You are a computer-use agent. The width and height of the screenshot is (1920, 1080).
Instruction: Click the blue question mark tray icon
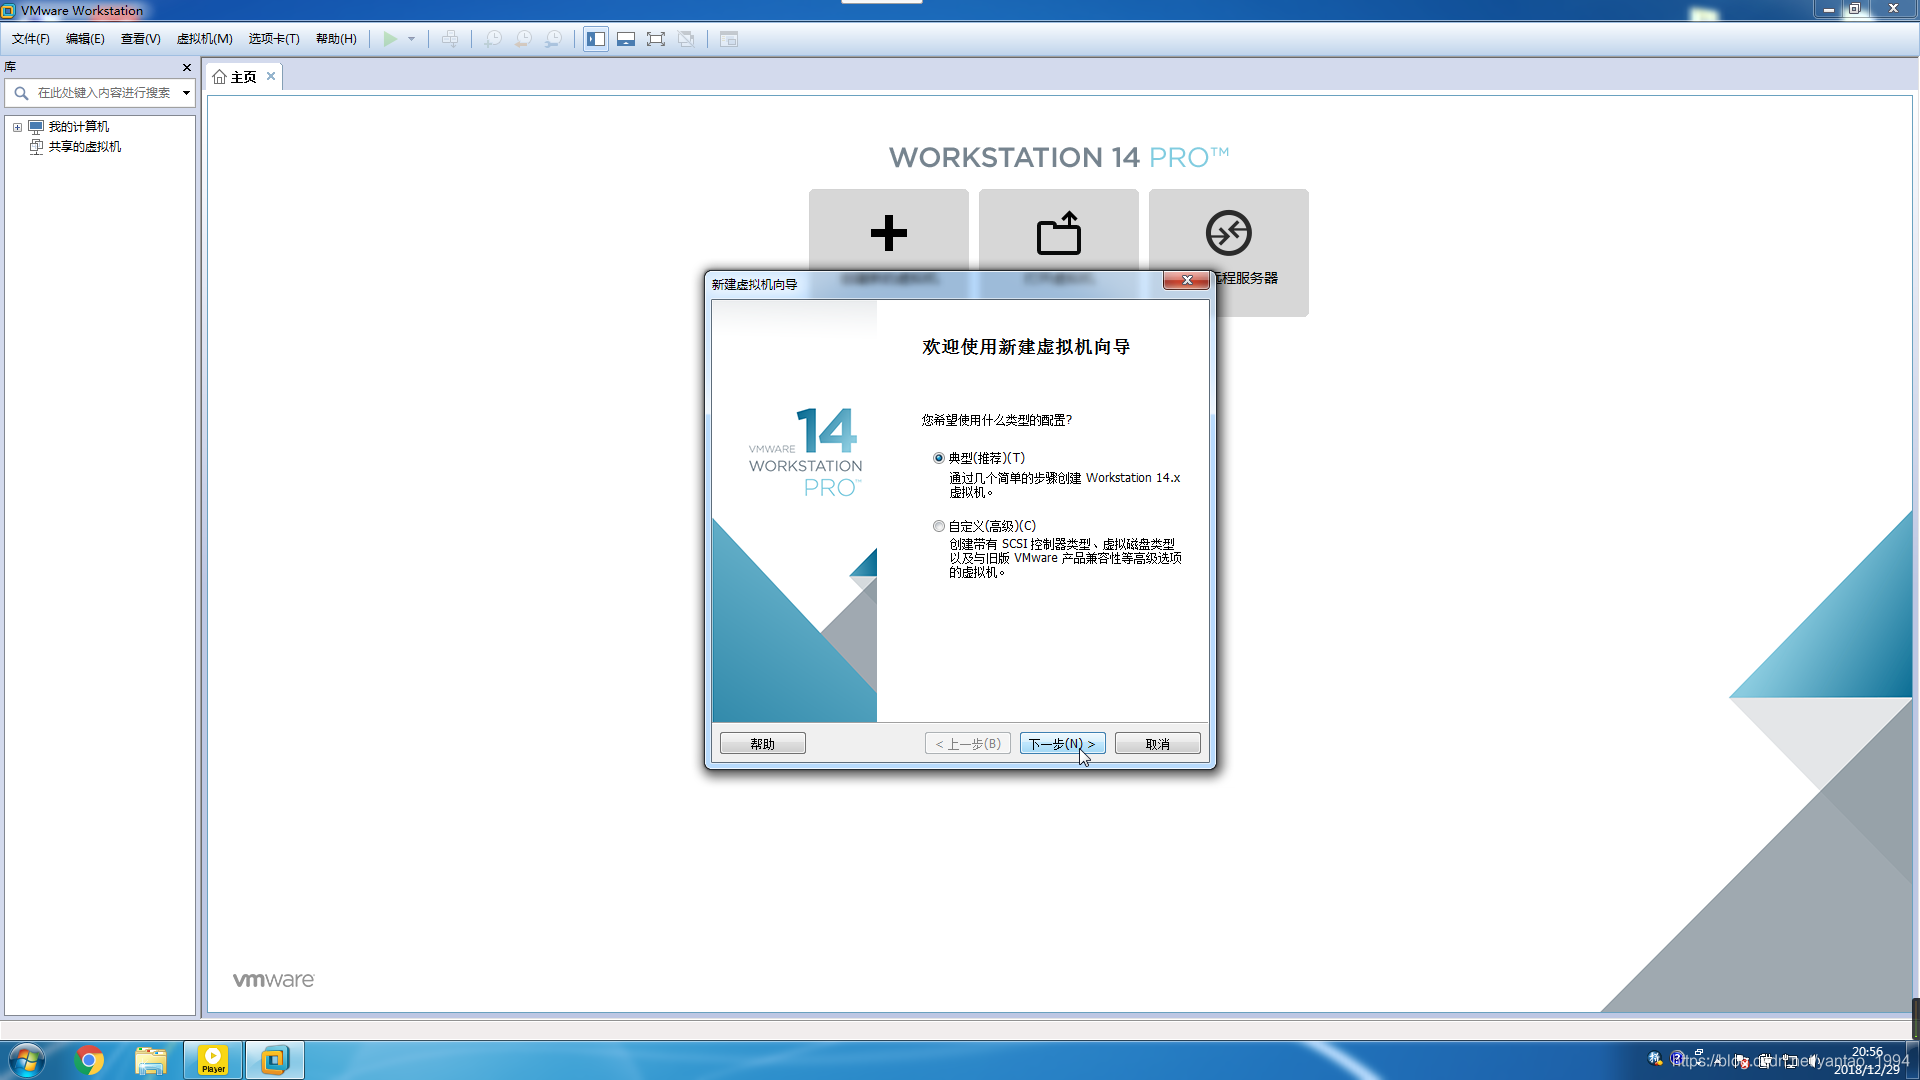(x=1677, y=1058)
